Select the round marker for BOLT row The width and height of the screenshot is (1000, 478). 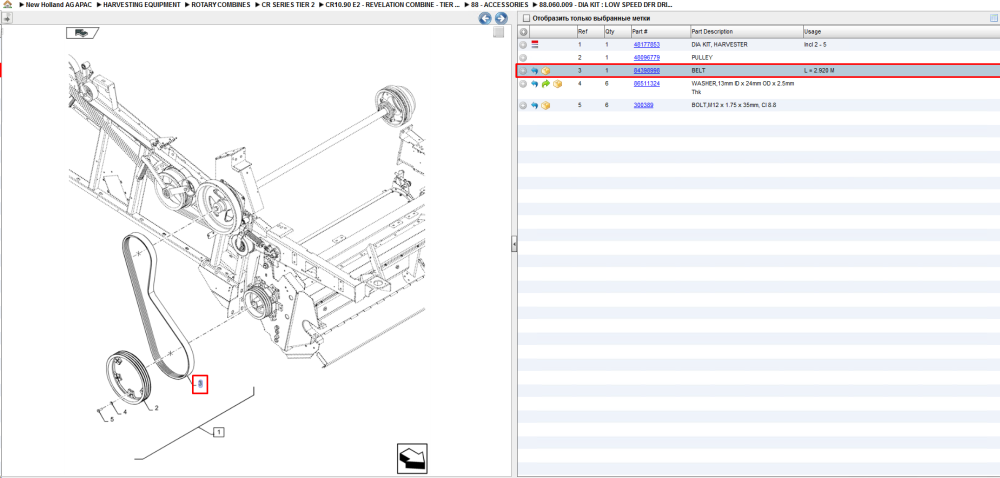(x=523, y=105)
